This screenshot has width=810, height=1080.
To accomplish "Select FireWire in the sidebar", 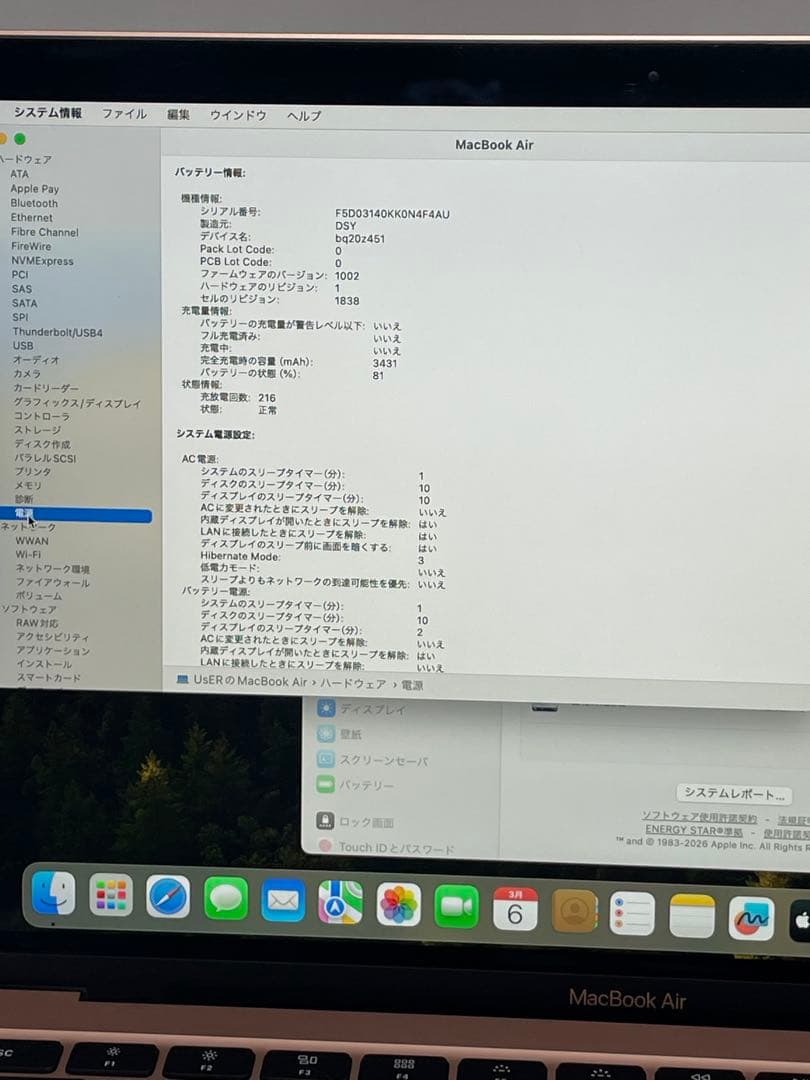I will [x=30, y=246].
